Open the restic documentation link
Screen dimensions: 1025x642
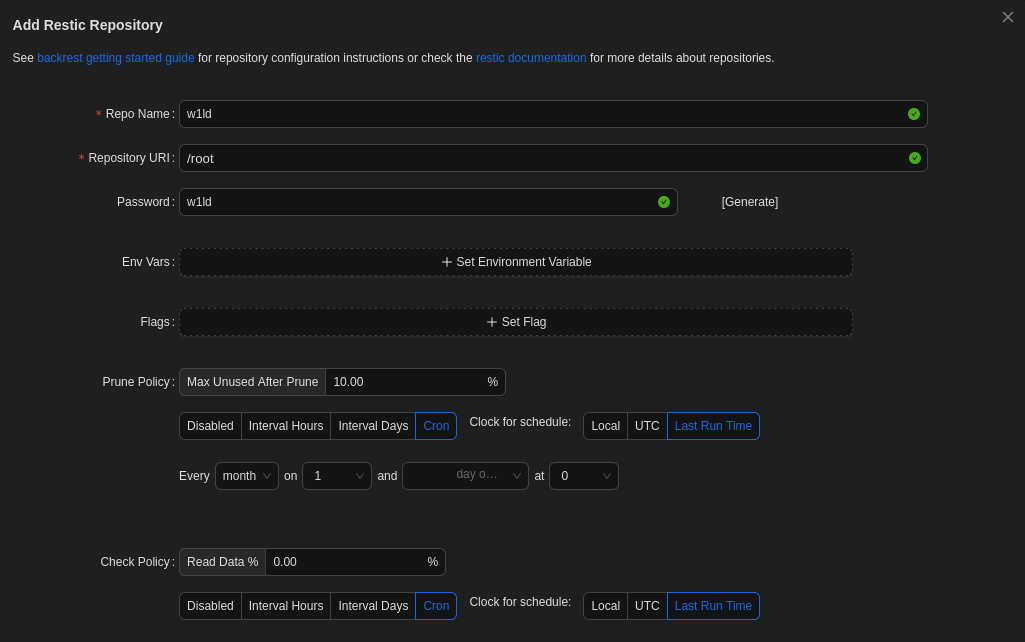[530, 58]
